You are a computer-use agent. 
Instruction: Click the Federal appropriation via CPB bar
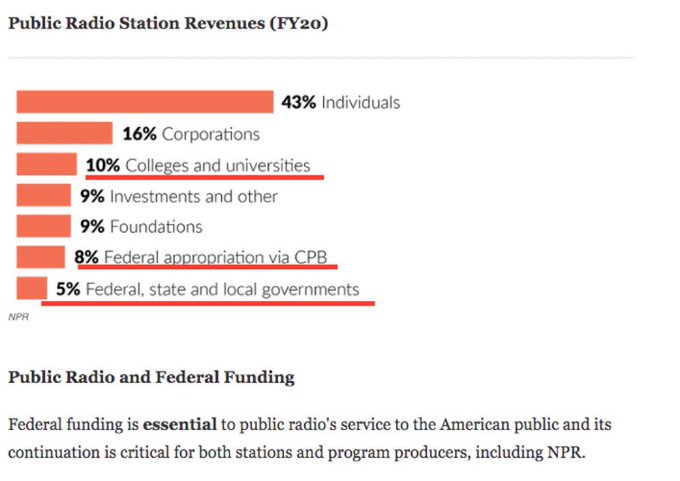tap(41, 257)
